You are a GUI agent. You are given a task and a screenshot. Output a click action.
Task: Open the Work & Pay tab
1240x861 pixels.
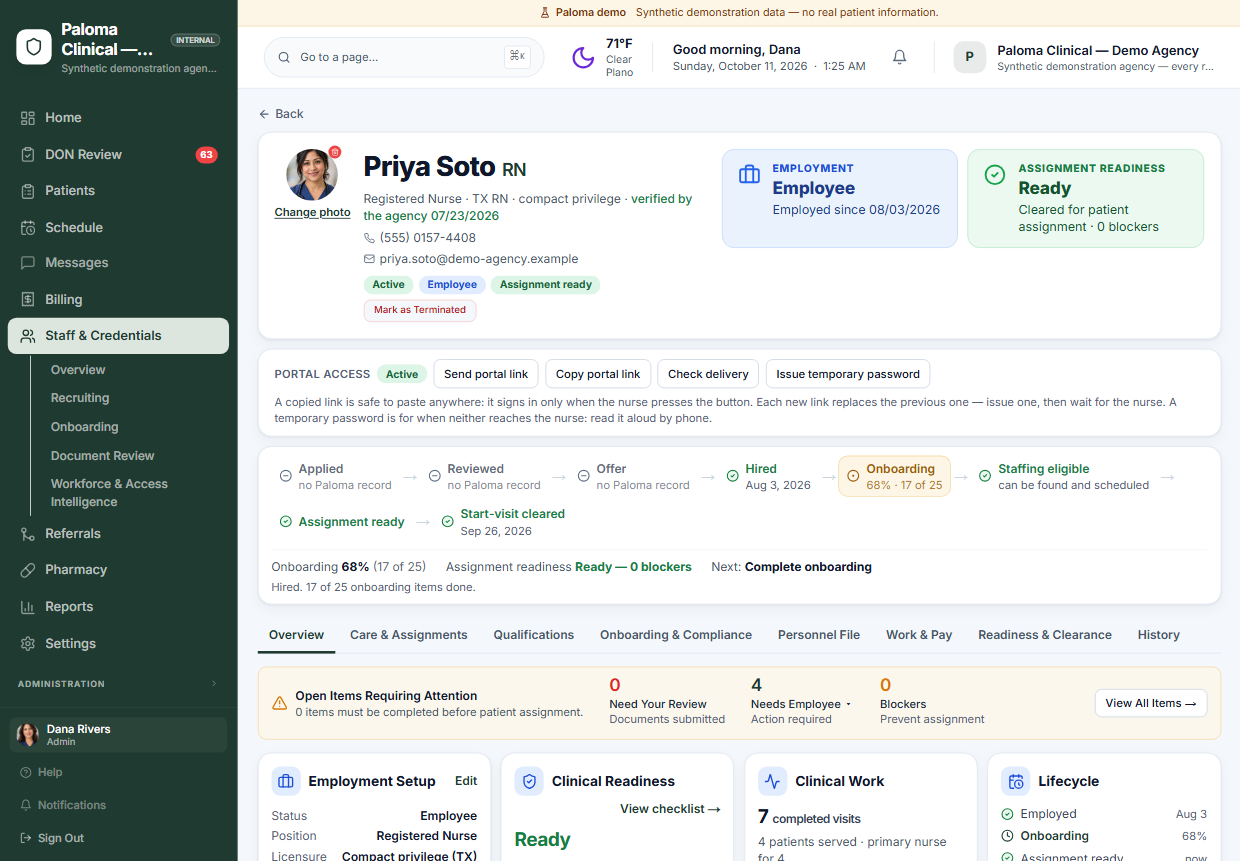[x=919, y=635]
